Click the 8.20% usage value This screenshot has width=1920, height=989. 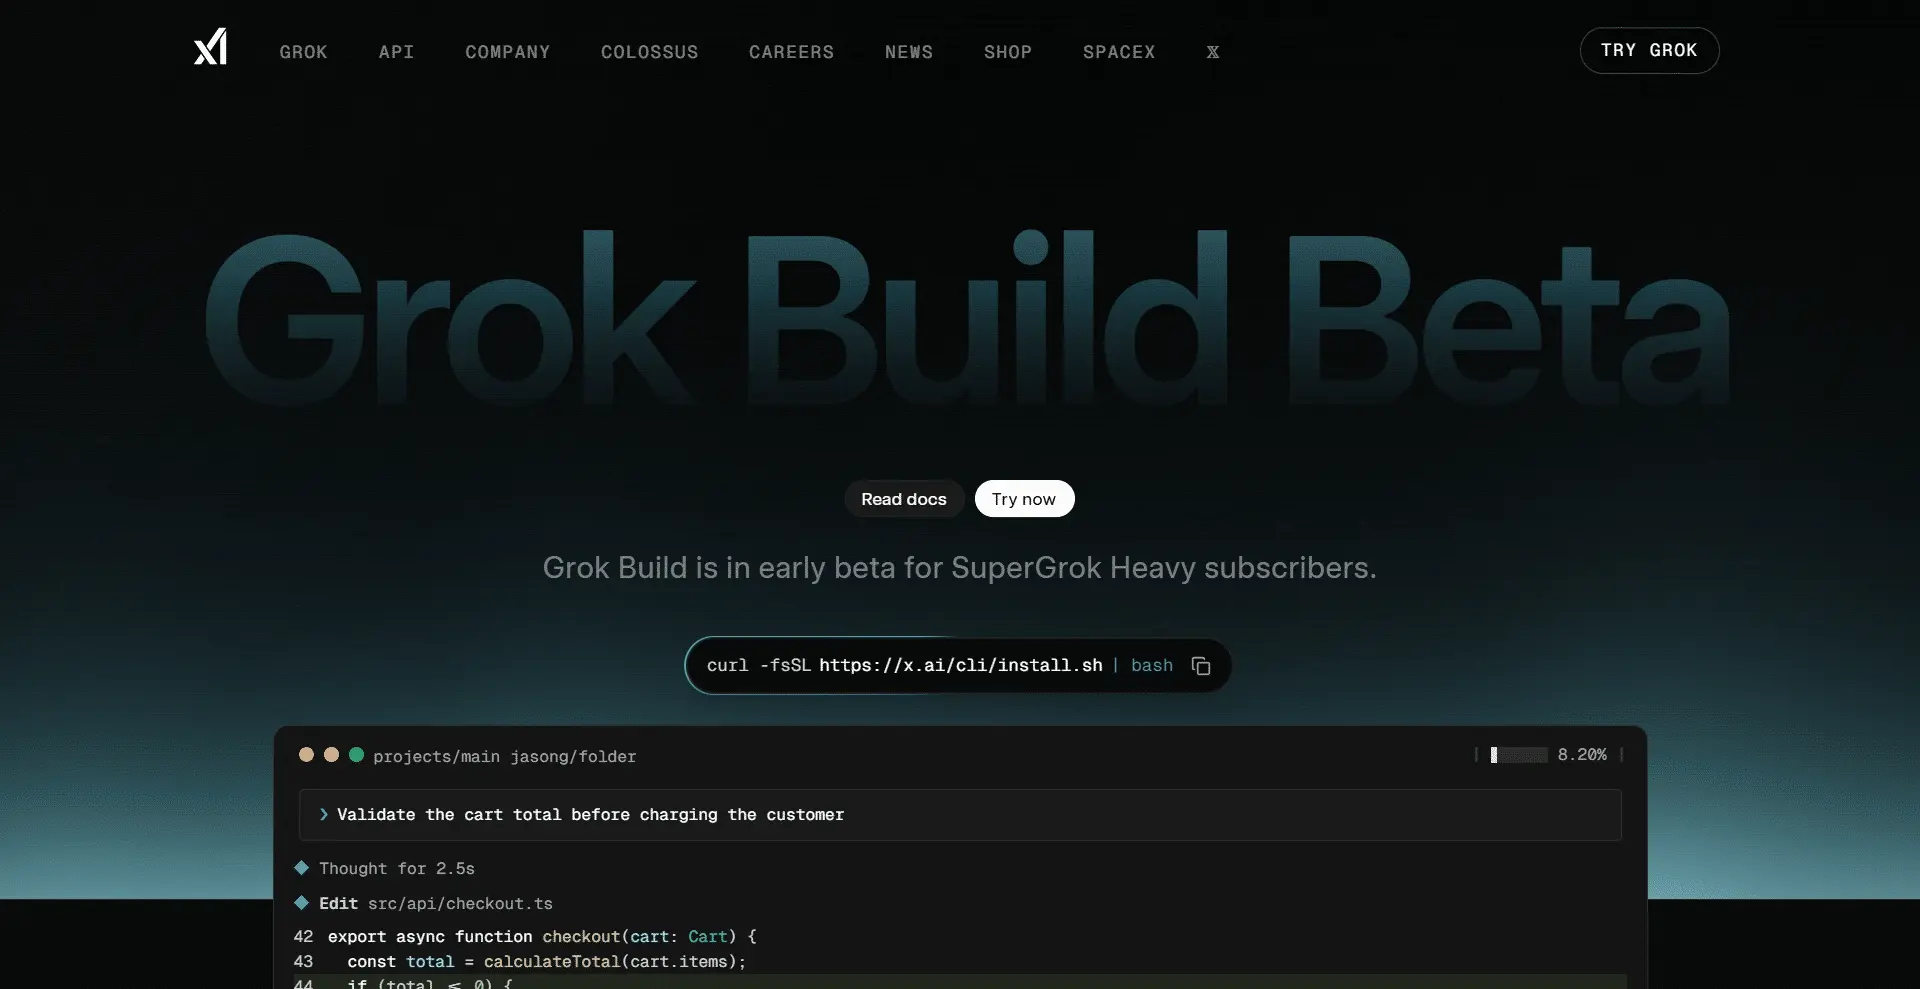point(1582,755)
